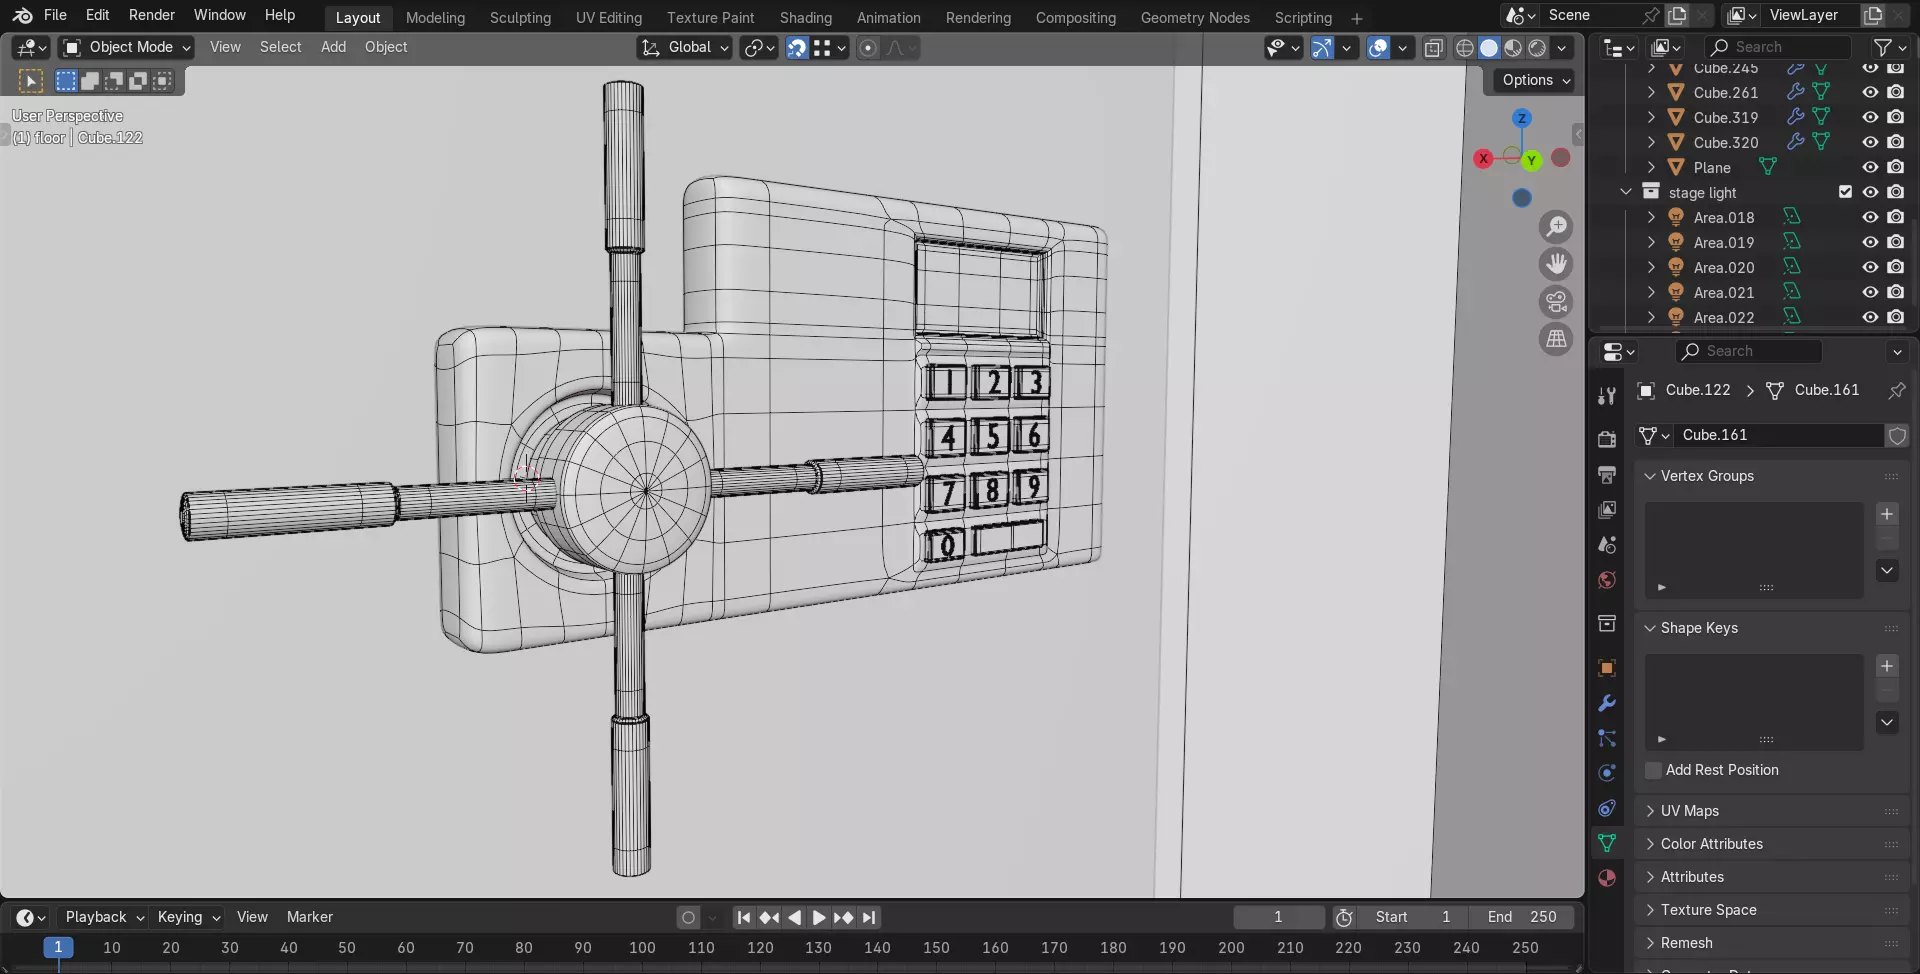Open the Material properties tab icon

[x=1607, y=878]
